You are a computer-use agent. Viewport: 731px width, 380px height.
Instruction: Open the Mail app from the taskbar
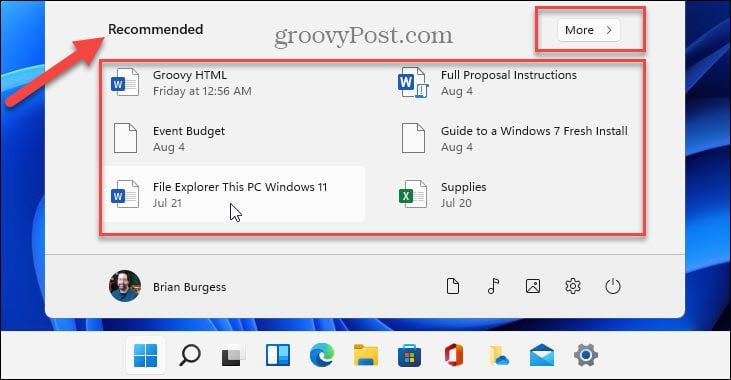point(542,355)
